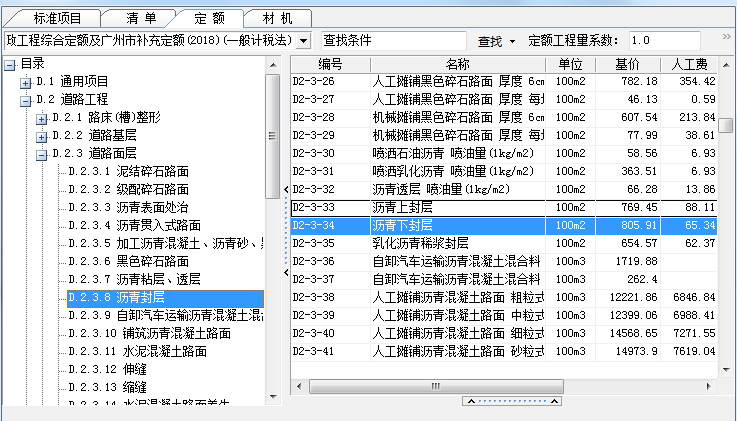The image size is (737, 421).
Task: Click table scroll down arrow
Action: 726,370
